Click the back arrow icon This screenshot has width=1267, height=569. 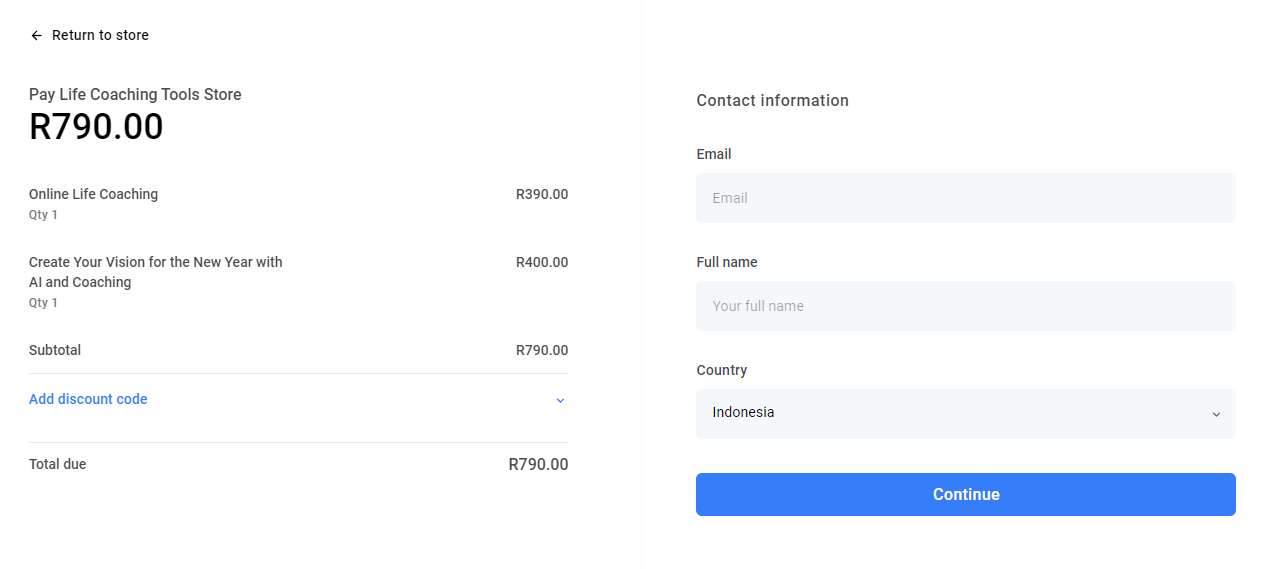37,36
